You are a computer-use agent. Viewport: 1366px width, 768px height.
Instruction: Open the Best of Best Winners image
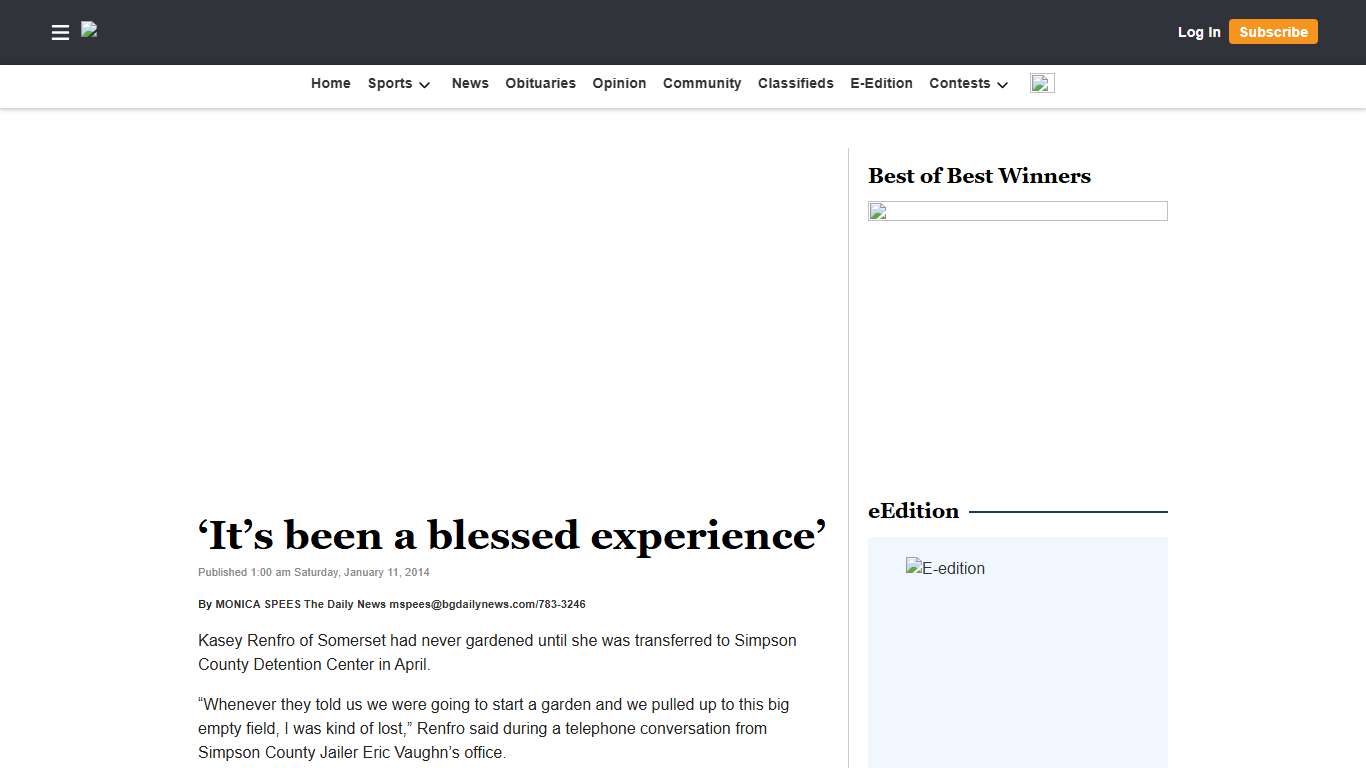1018,211
